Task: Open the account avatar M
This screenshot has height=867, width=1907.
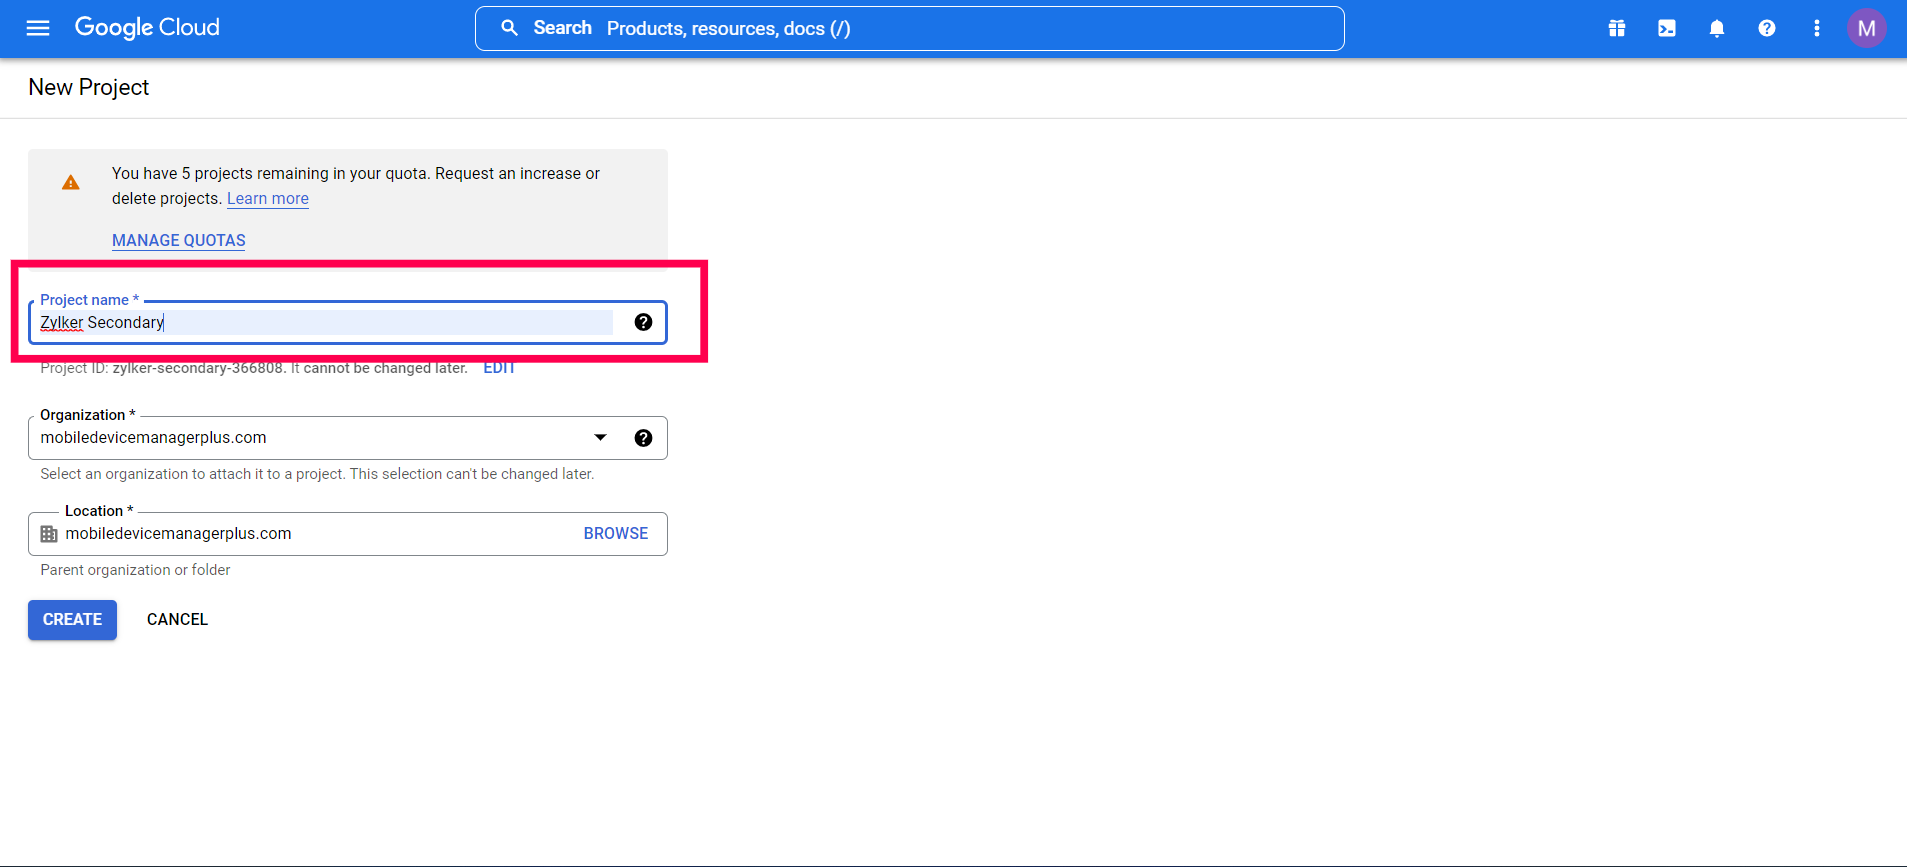Action: 1866,28
